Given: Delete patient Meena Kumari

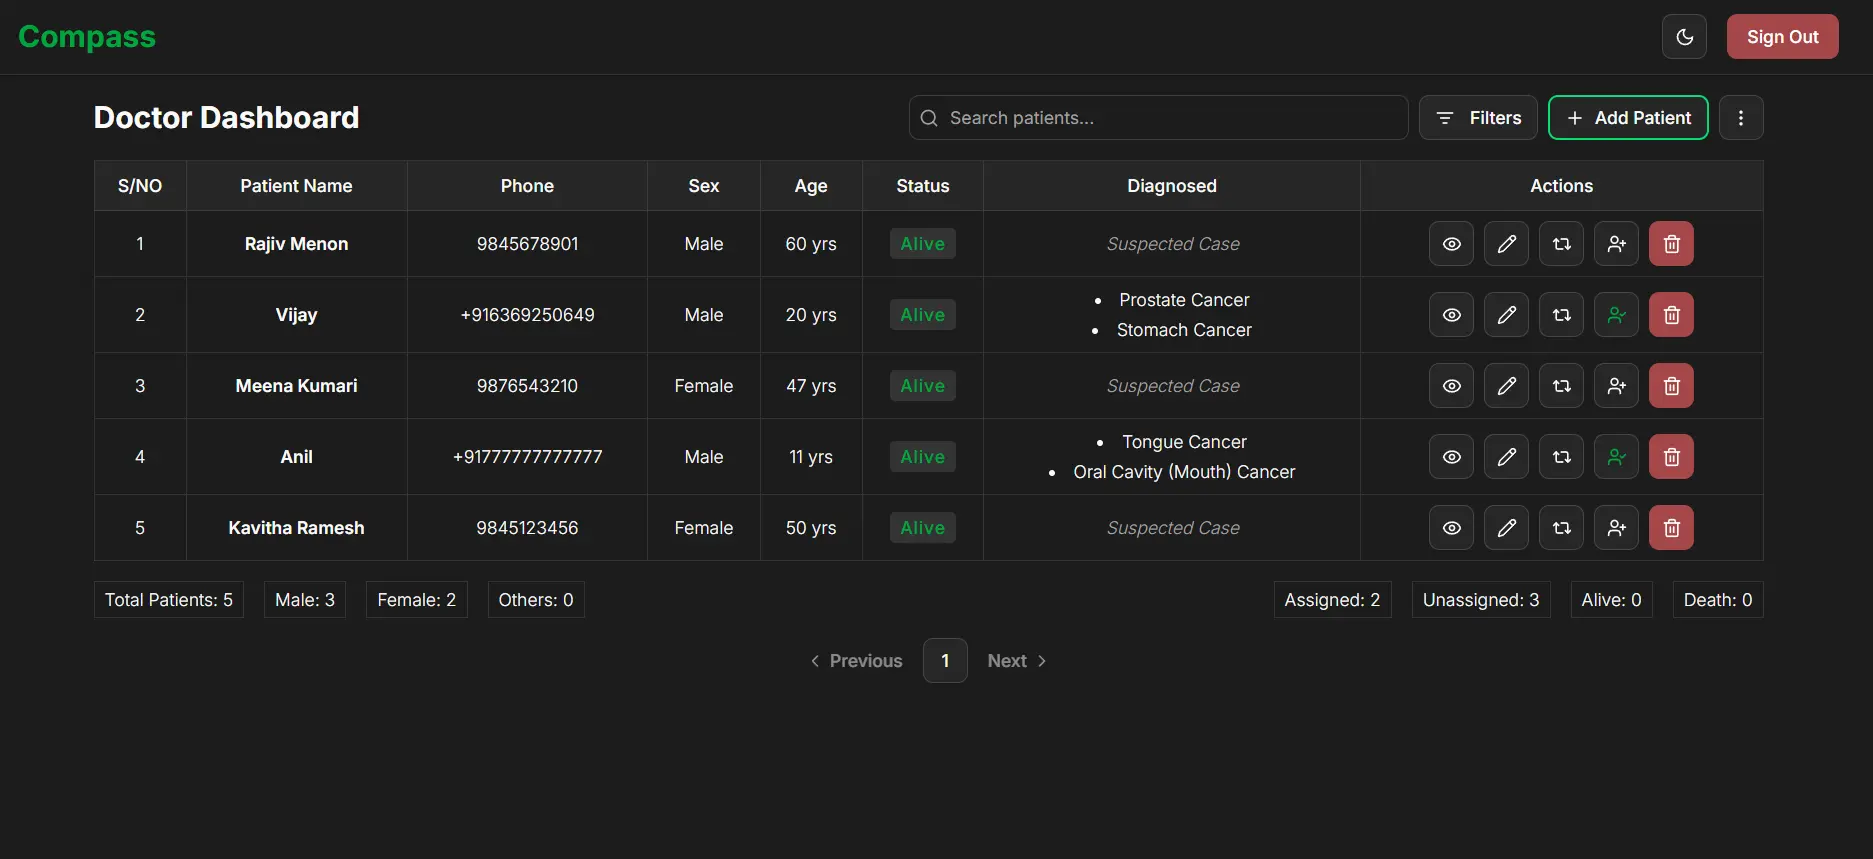Looking at the screenshot, I should (x=1671, y=386).
